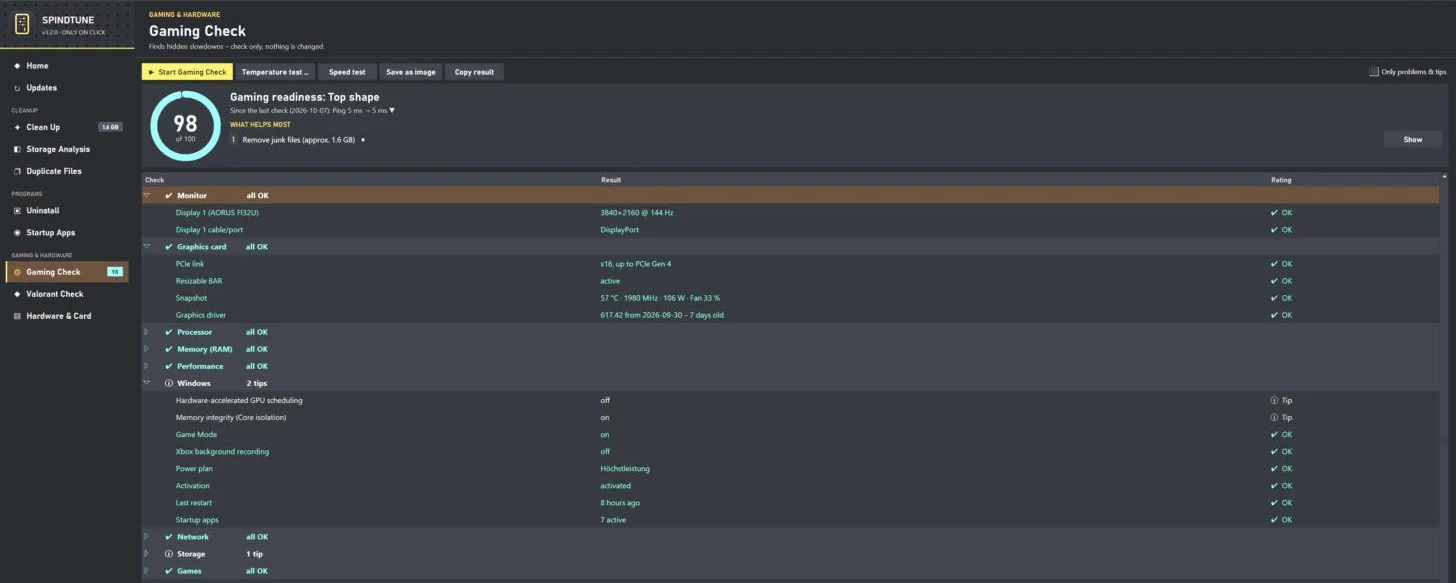Click the Startup Apps icon in the sidebar
The height and width of the screenshot is (583, 1456).
(17, 233)
